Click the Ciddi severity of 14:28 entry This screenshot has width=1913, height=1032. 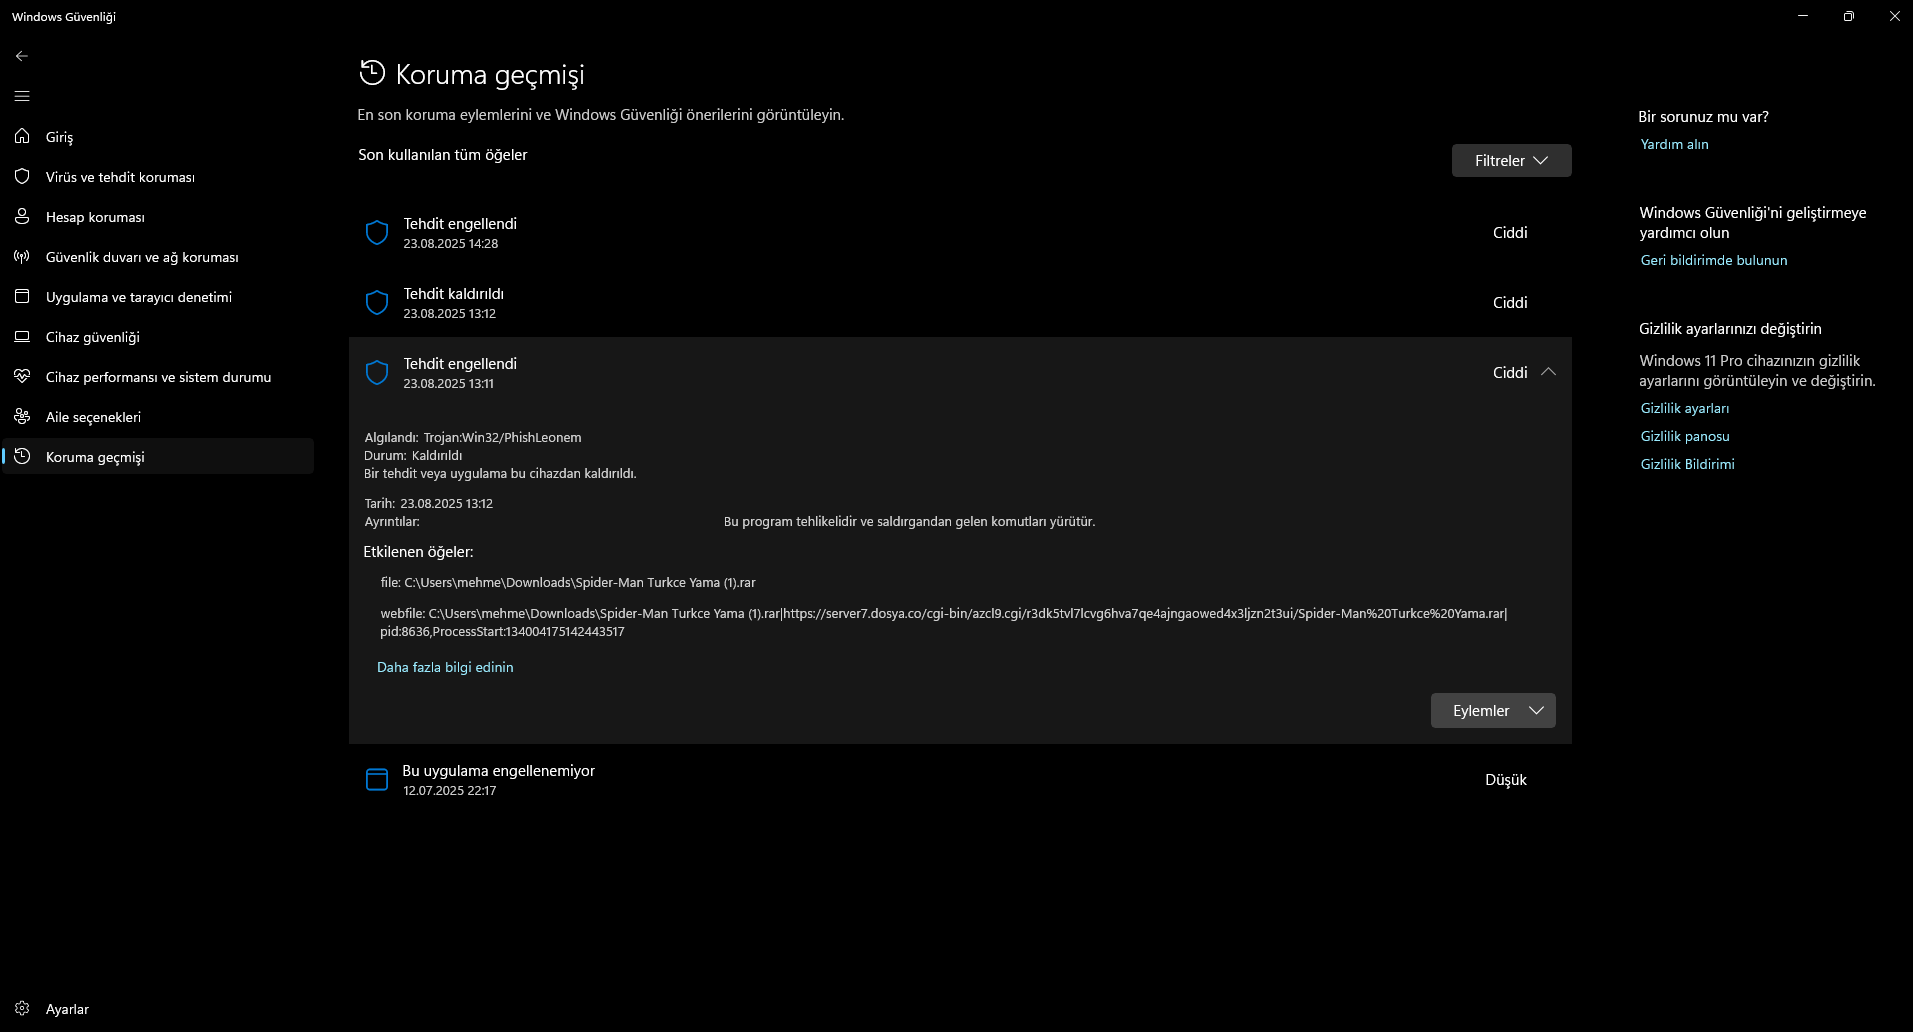pyautogui.click(x=1510, y=233)
